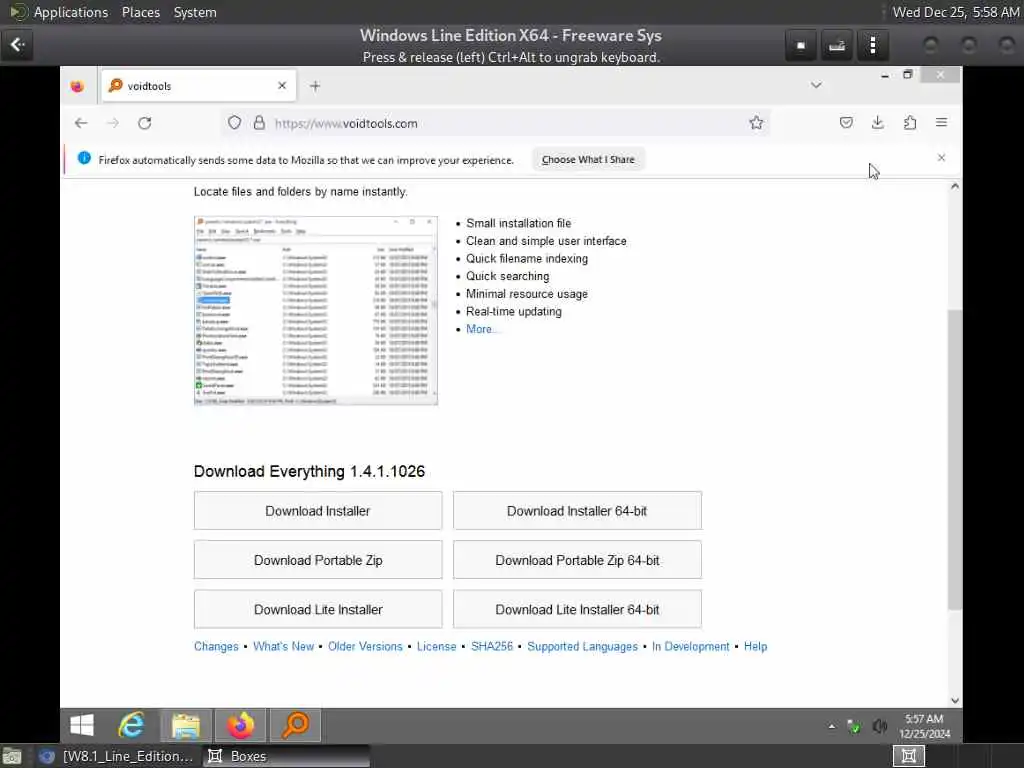Launch Internet Explorer from taskbar
This screenshot has height=768, width=1024.
[x=131, y=725]
